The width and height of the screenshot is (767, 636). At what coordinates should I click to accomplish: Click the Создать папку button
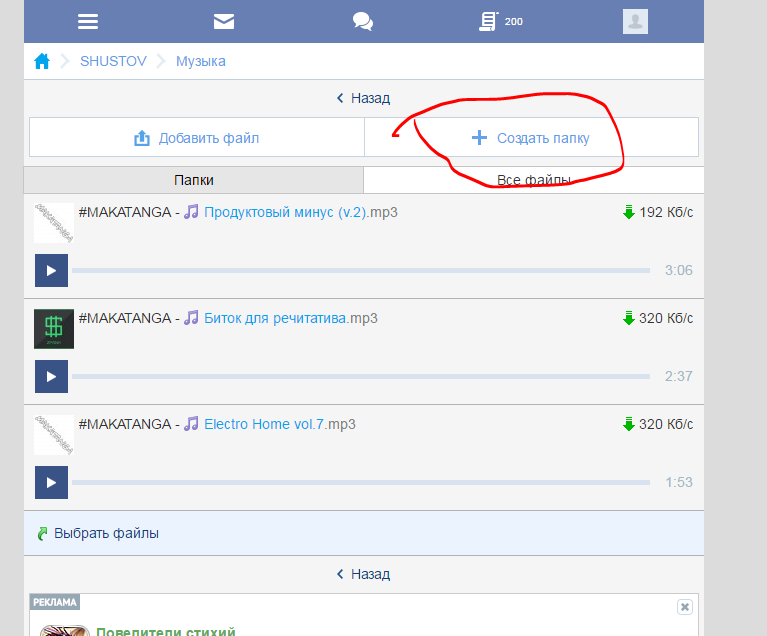(531, 138)
